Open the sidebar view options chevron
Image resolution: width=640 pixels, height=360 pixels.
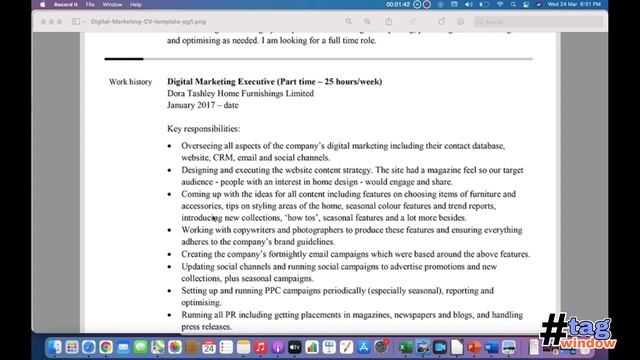pyautogui.click(x=84, y=22)
